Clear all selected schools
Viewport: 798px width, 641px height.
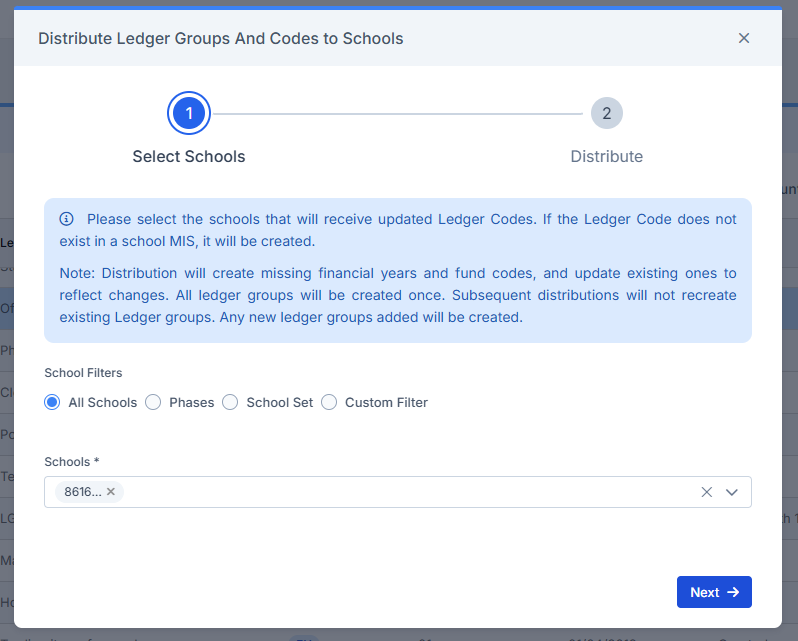(706, 492)
